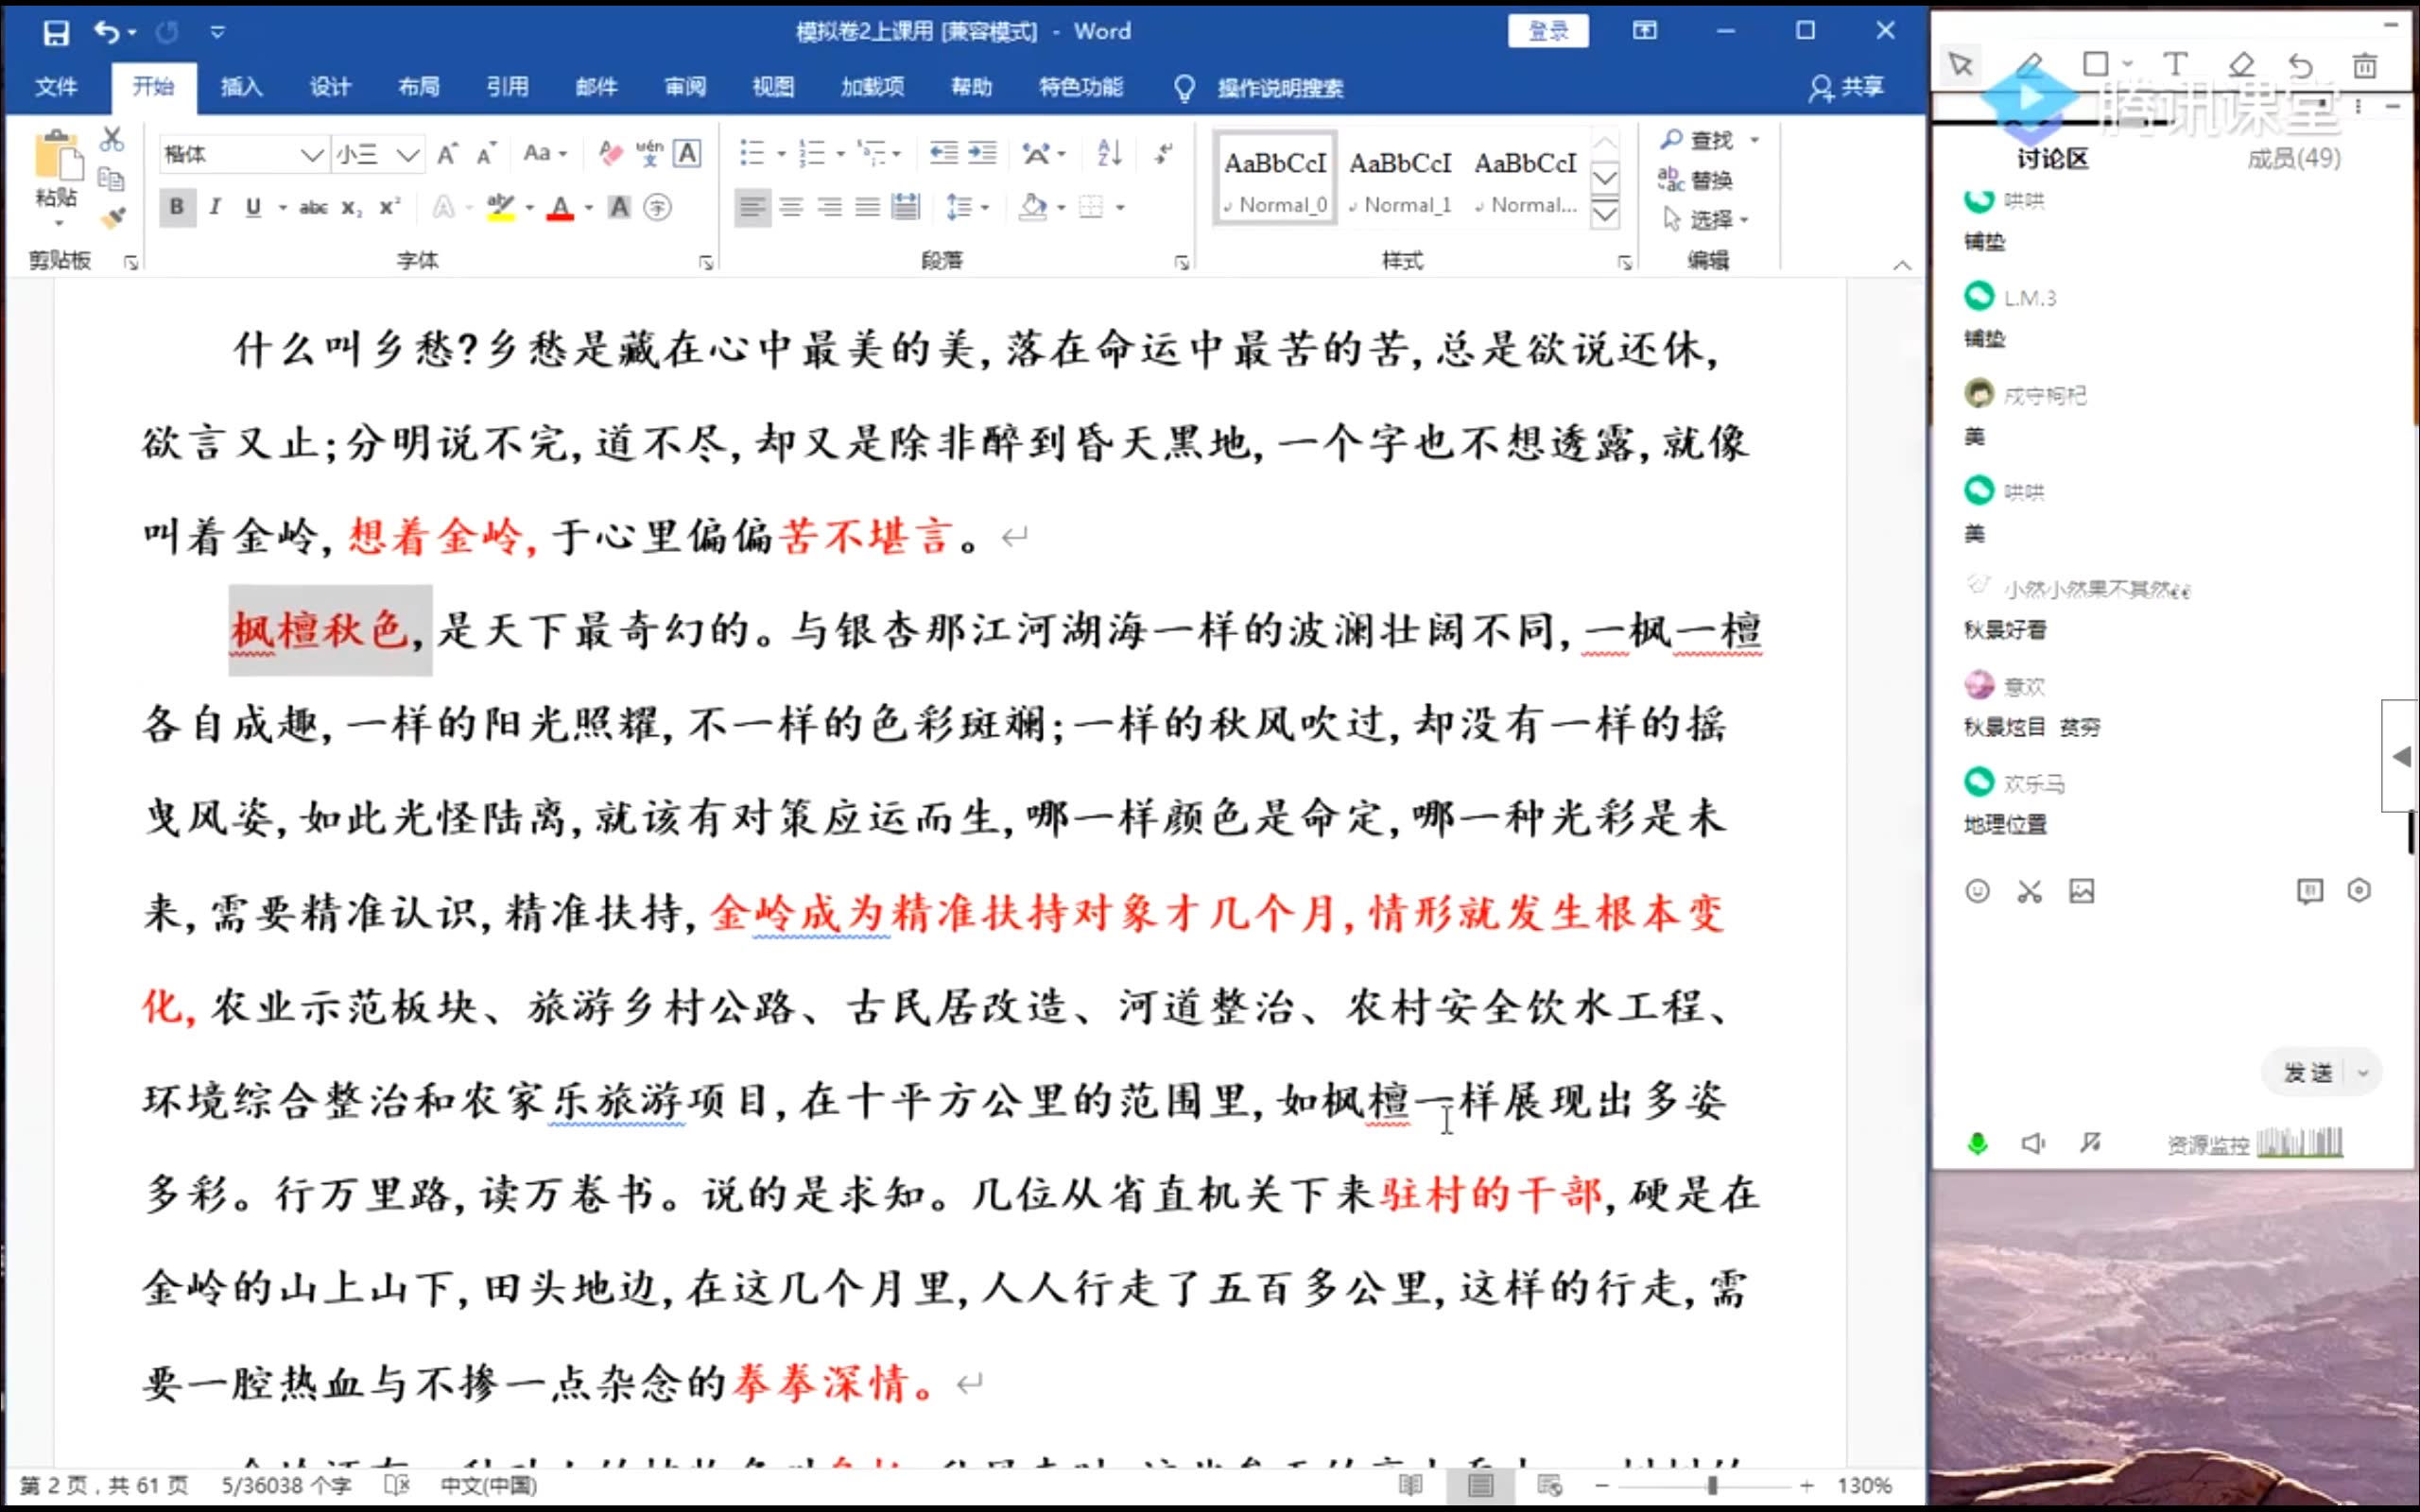Switch to the Layout tab
The width and height of the screenshot is (2420, 1512).
coord(418,88)
